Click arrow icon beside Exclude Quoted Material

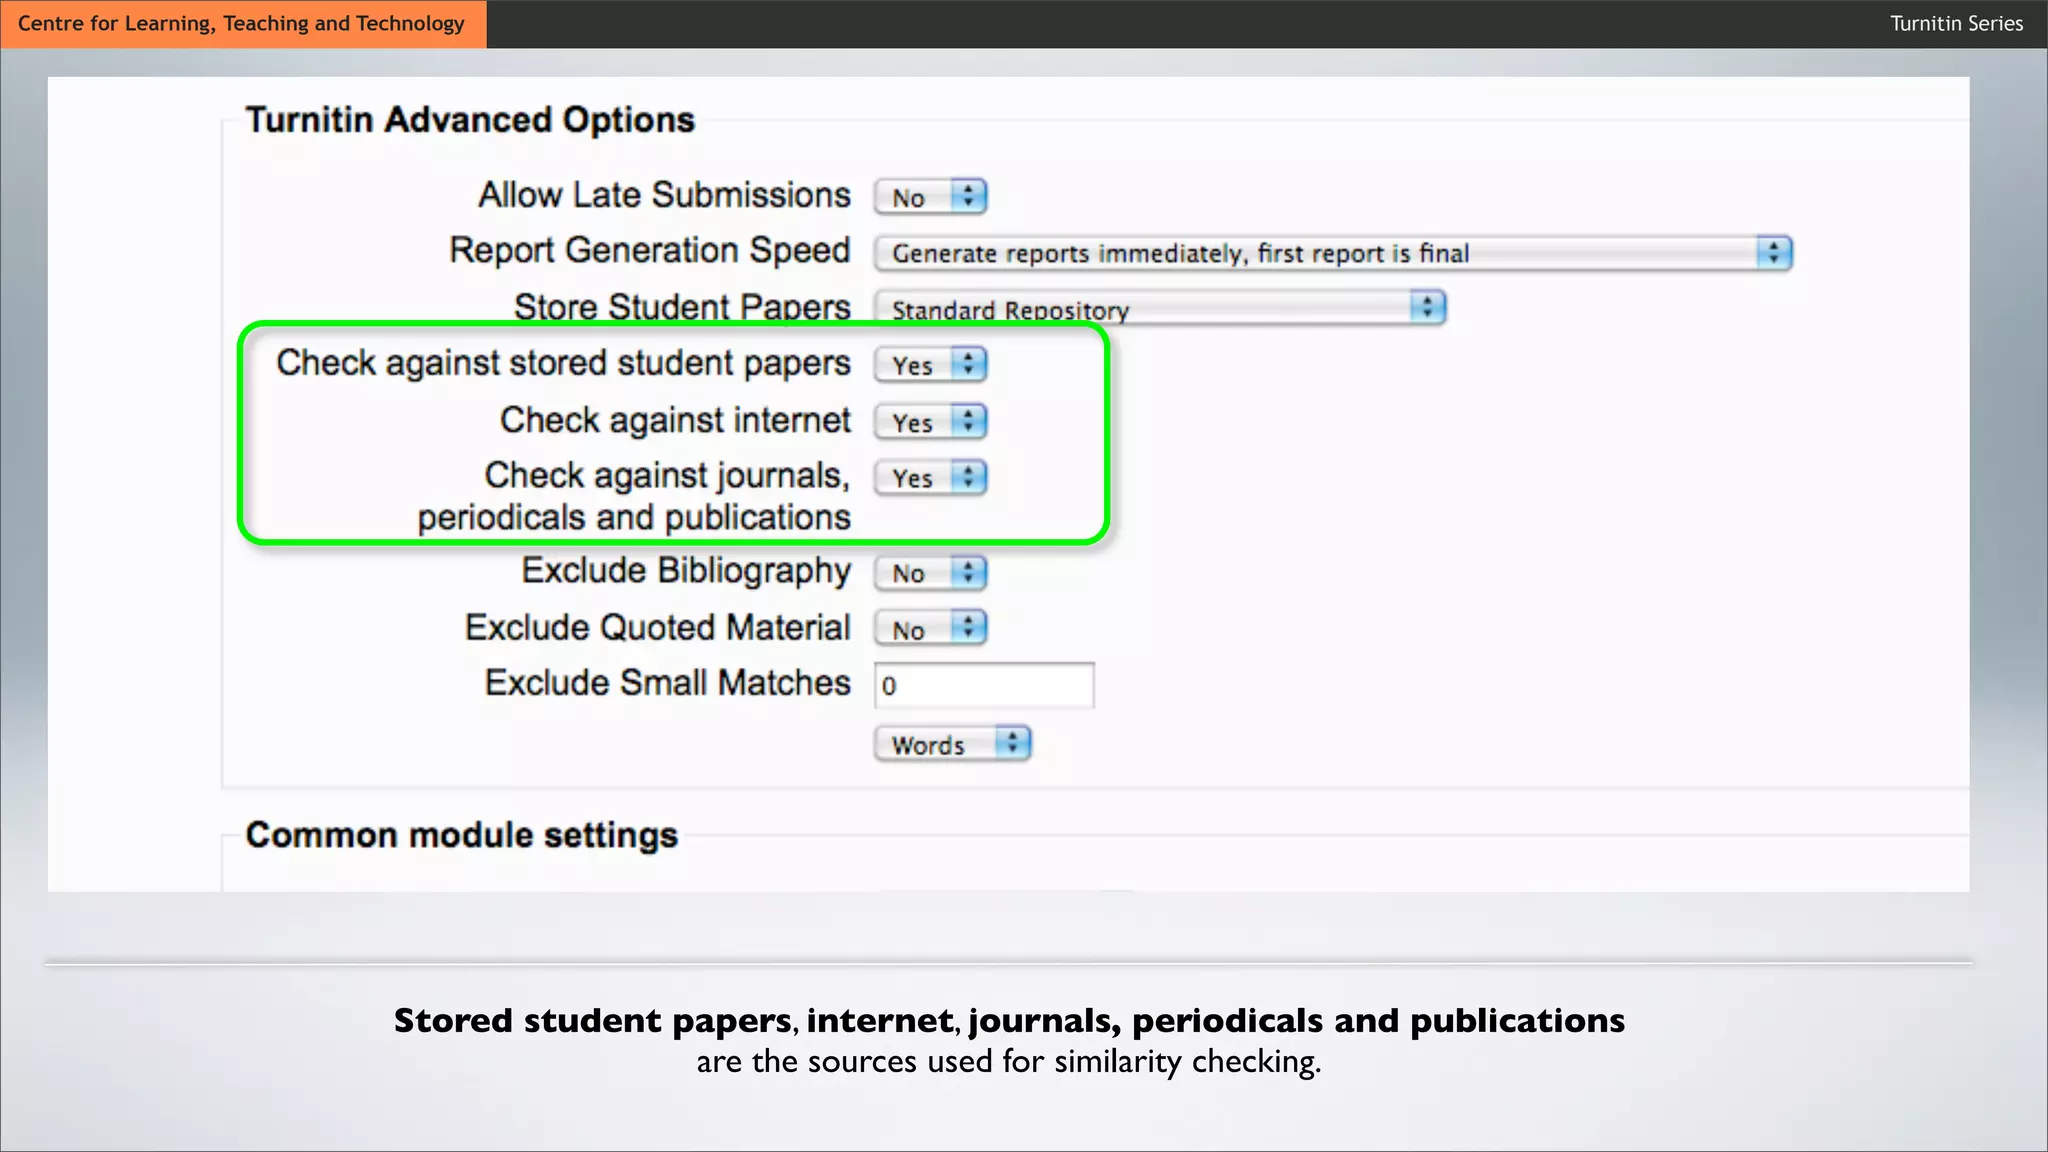pos(968,628)
